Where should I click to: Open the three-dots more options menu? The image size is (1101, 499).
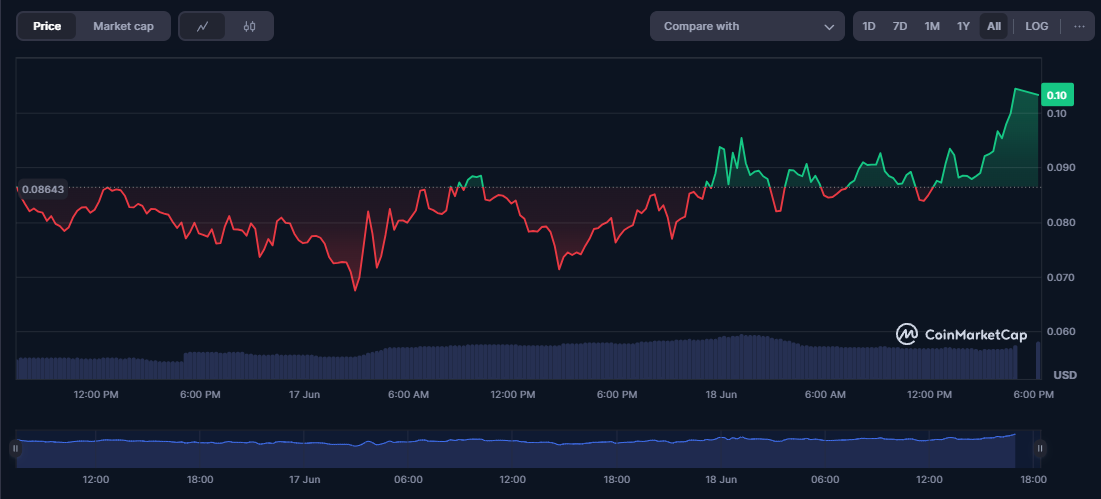point(1079,26)
